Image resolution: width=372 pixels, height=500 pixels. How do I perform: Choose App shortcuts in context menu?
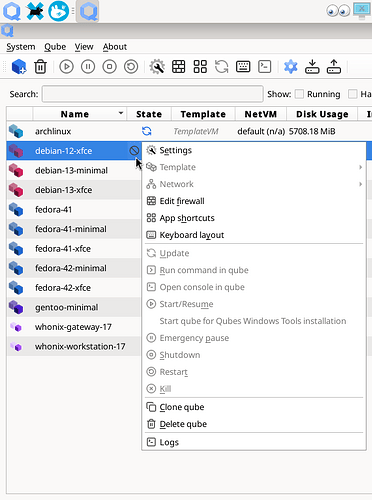(x=254, y=218)
